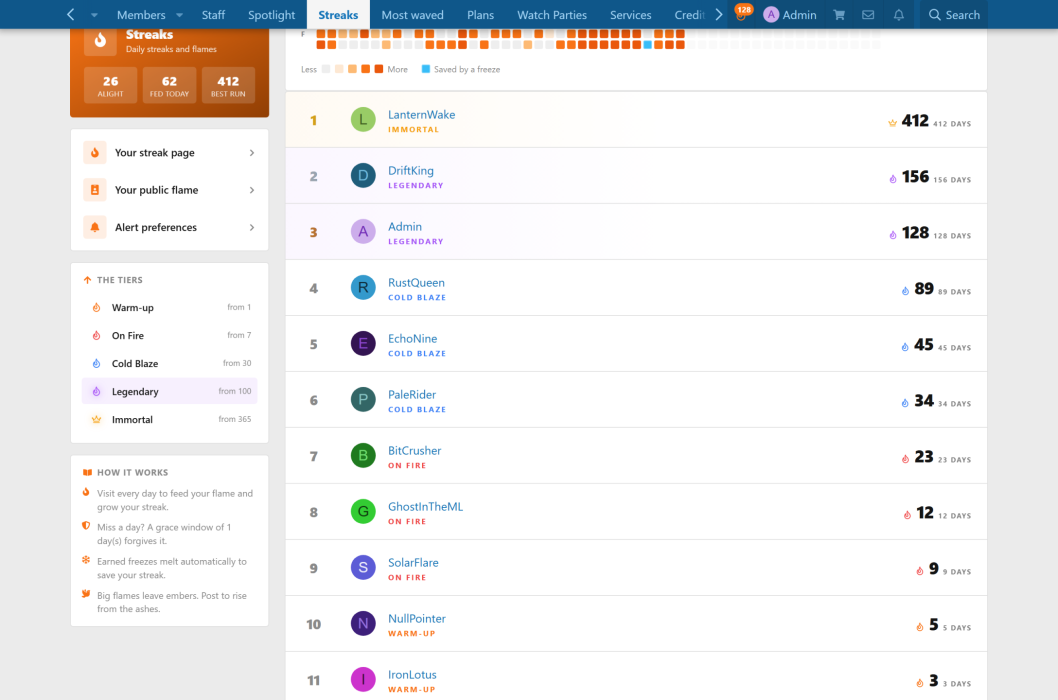
Task: Click the 62 Fed Today stat box
Action: (169, 85)
